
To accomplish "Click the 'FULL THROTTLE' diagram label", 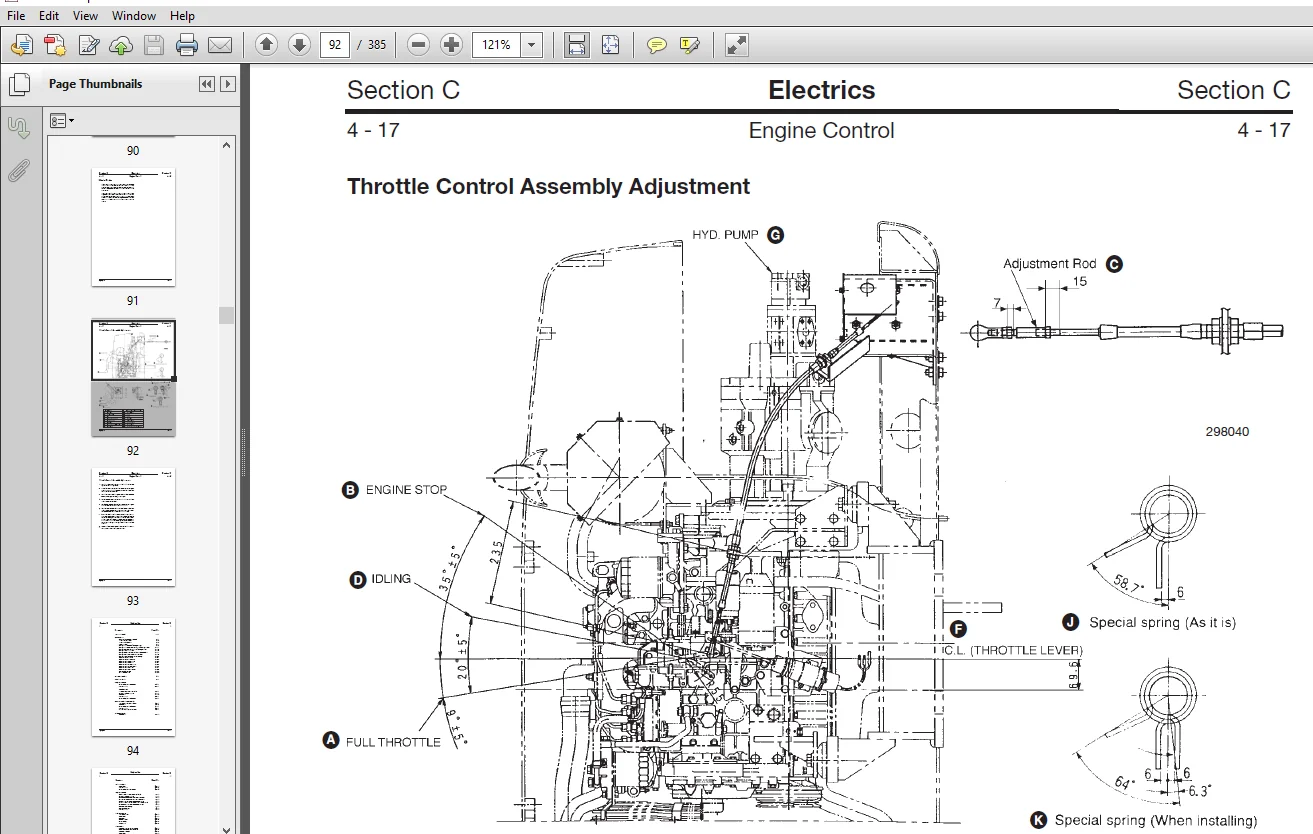I will click(393, 742).
